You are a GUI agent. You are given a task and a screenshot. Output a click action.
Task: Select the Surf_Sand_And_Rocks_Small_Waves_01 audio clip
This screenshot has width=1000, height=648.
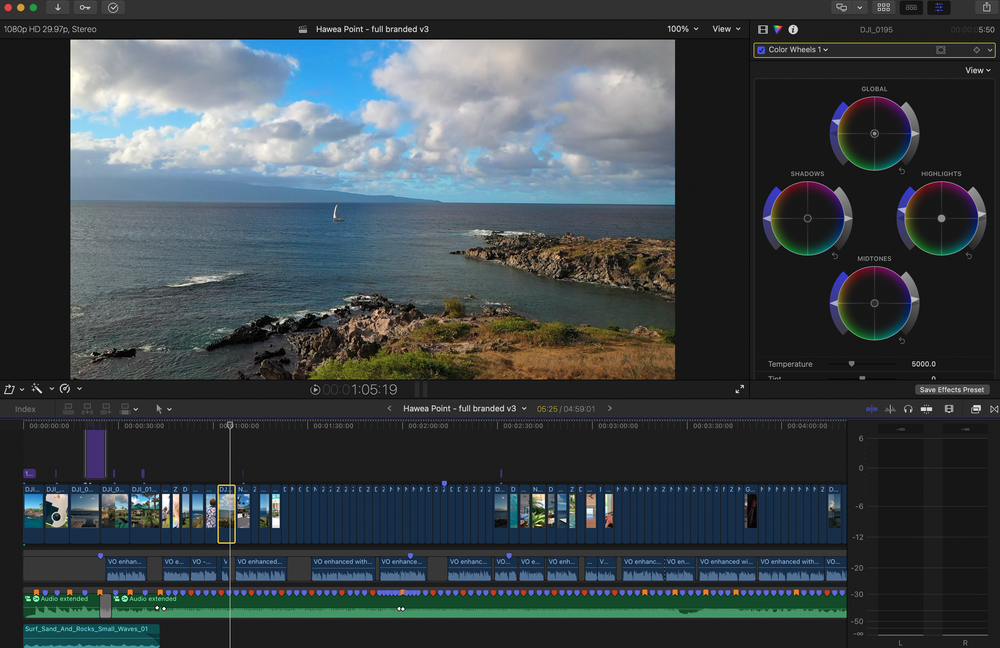tap(90, 636)
